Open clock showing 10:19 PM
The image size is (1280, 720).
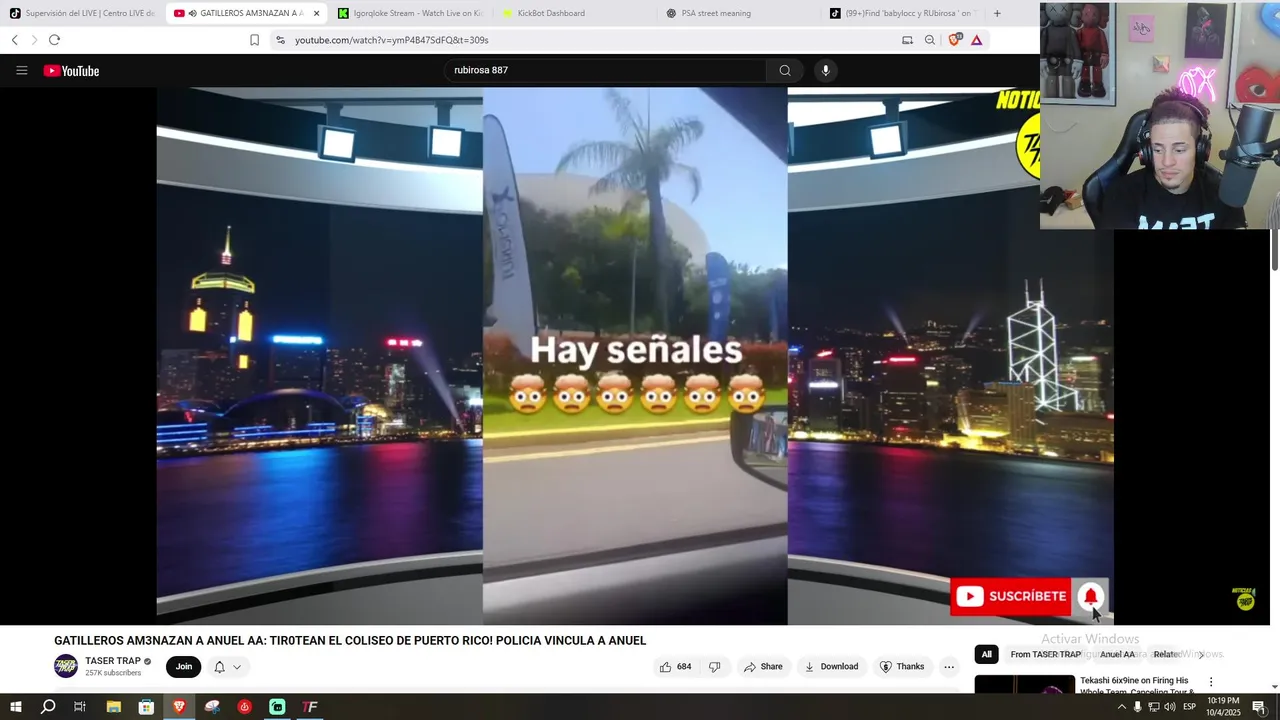coord(1224,707)
